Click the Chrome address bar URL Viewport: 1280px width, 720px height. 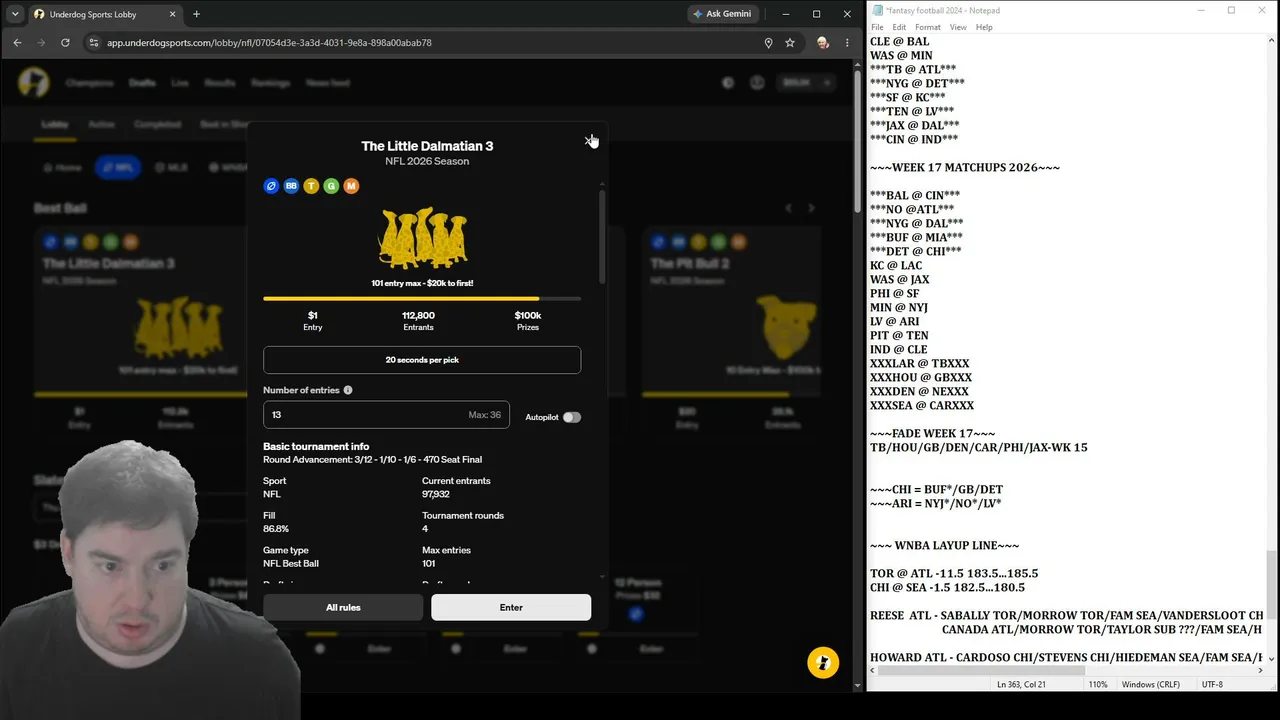tap(270, 43)
